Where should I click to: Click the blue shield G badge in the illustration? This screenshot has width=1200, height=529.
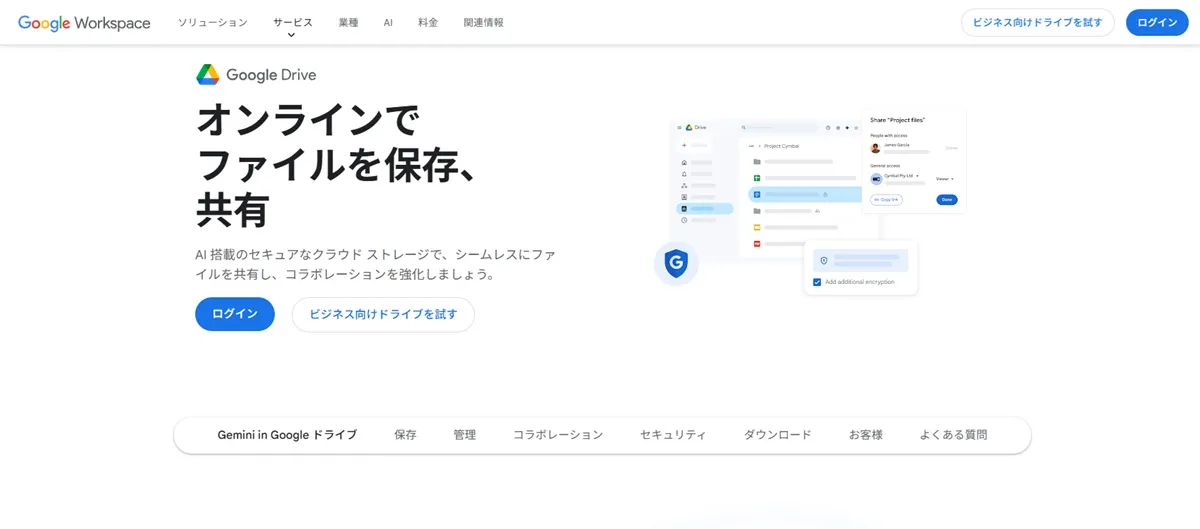[676, 264]
